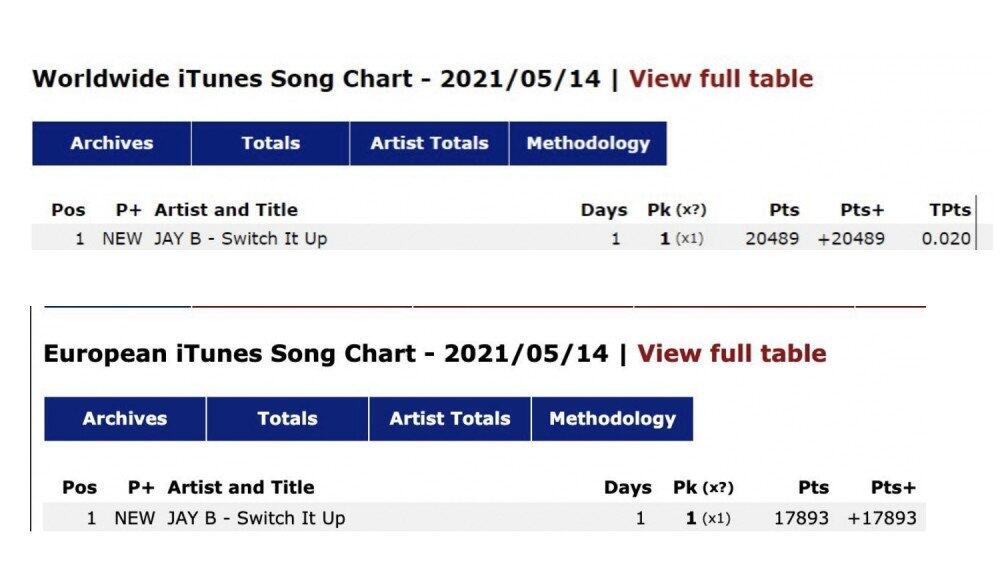
Task: Open Worldwide chart Methodology tab
Action: (x=588, y=143)
